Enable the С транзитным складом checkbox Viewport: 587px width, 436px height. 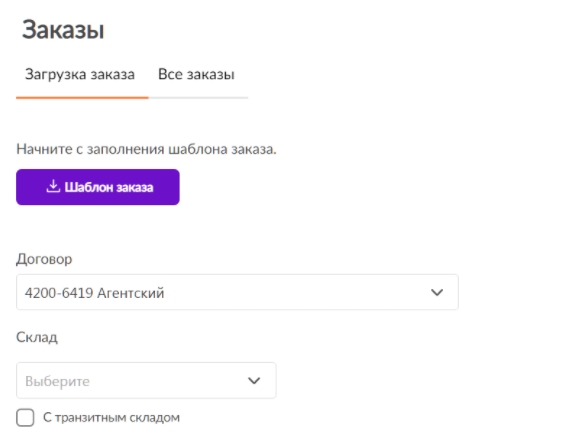coord(25,417)
